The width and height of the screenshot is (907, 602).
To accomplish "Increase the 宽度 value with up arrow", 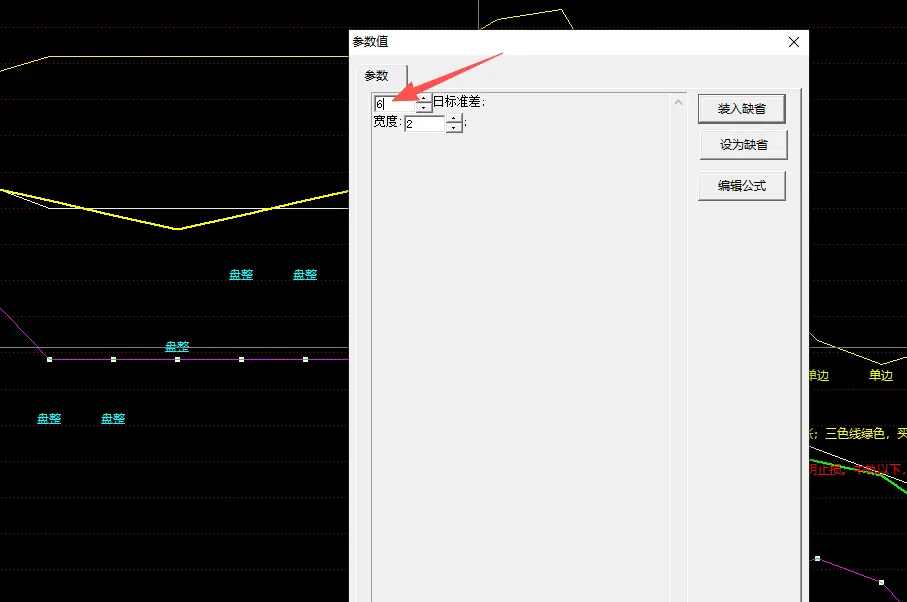I will click(x=454, y=119).
